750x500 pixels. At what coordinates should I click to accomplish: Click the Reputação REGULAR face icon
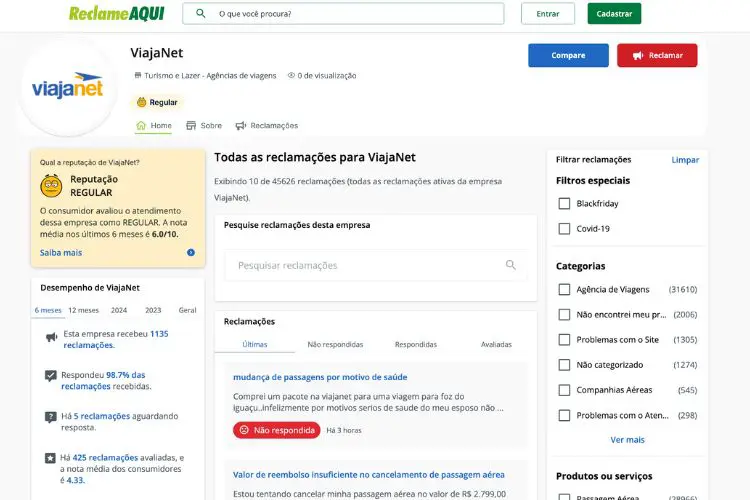point(51,186)
